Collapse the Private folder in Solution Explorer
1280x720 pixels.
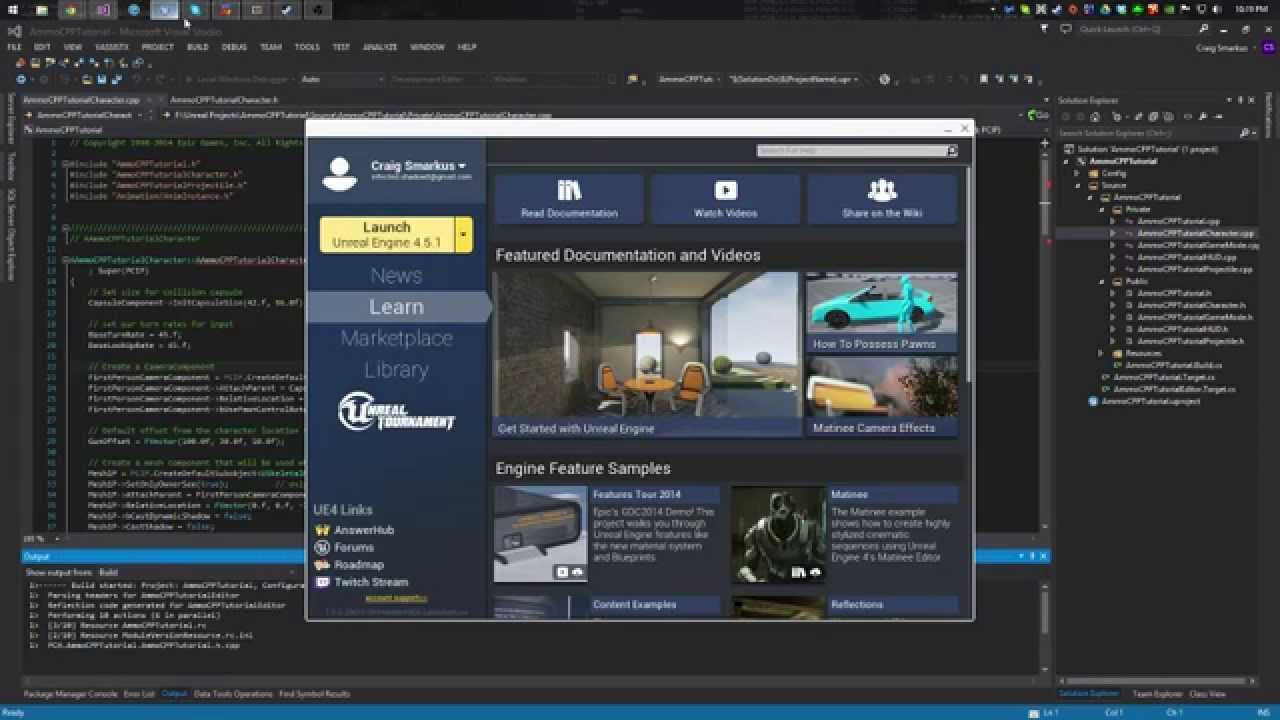pyautogui.click(x=1103, y=209)
